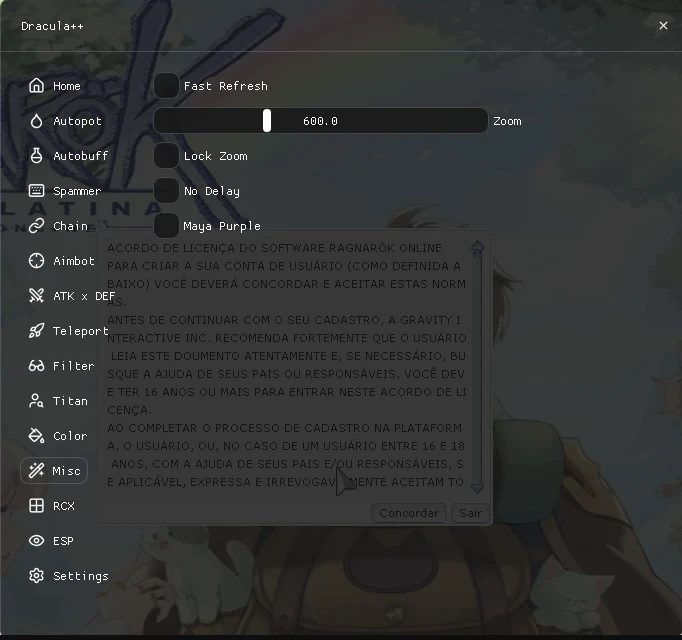Click the Sair button in license dialog
The image size is (682, 640).
tap(471, 513)
